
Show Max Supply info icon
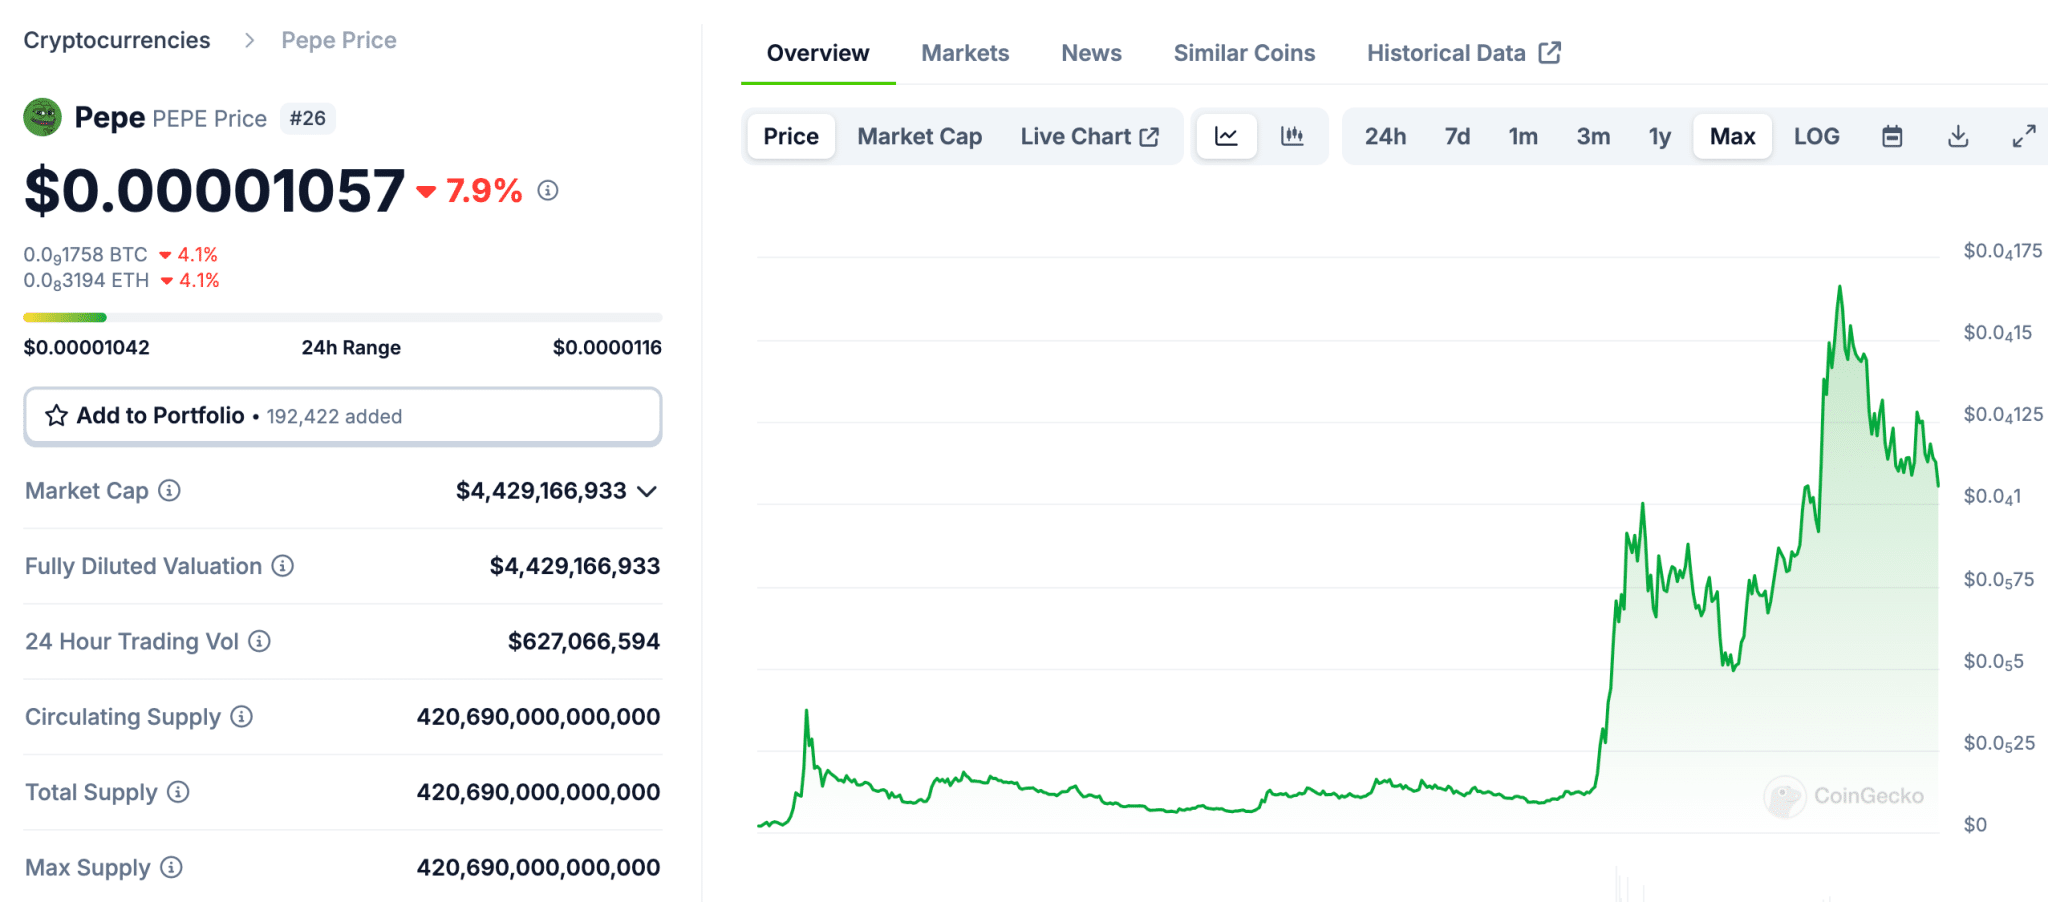click(172, 867)
